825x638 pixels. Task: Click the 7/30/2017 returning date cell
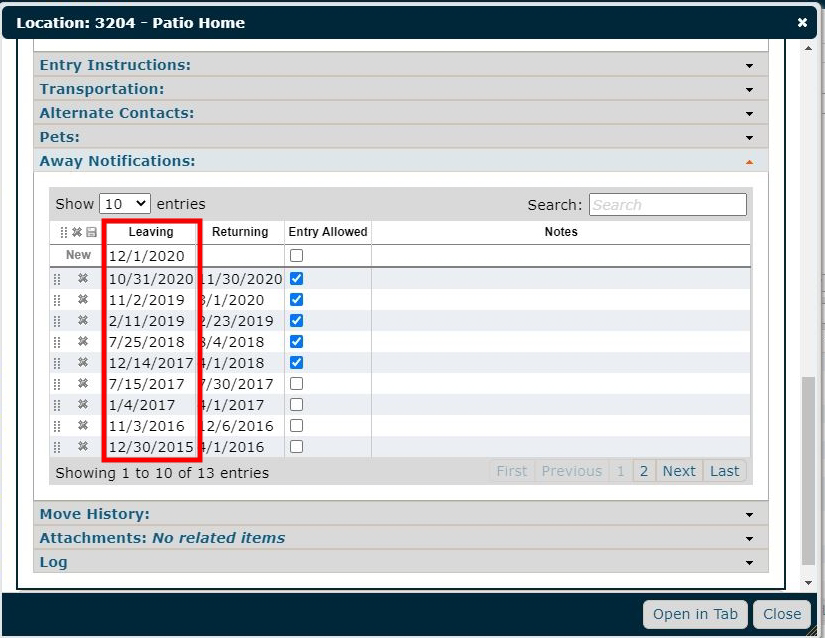point(242,384)
